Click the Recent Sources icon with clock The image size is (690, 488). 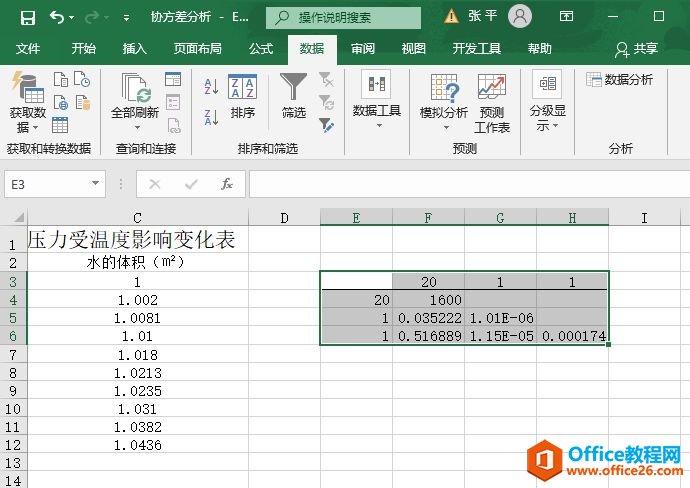[x=82, y=79]
